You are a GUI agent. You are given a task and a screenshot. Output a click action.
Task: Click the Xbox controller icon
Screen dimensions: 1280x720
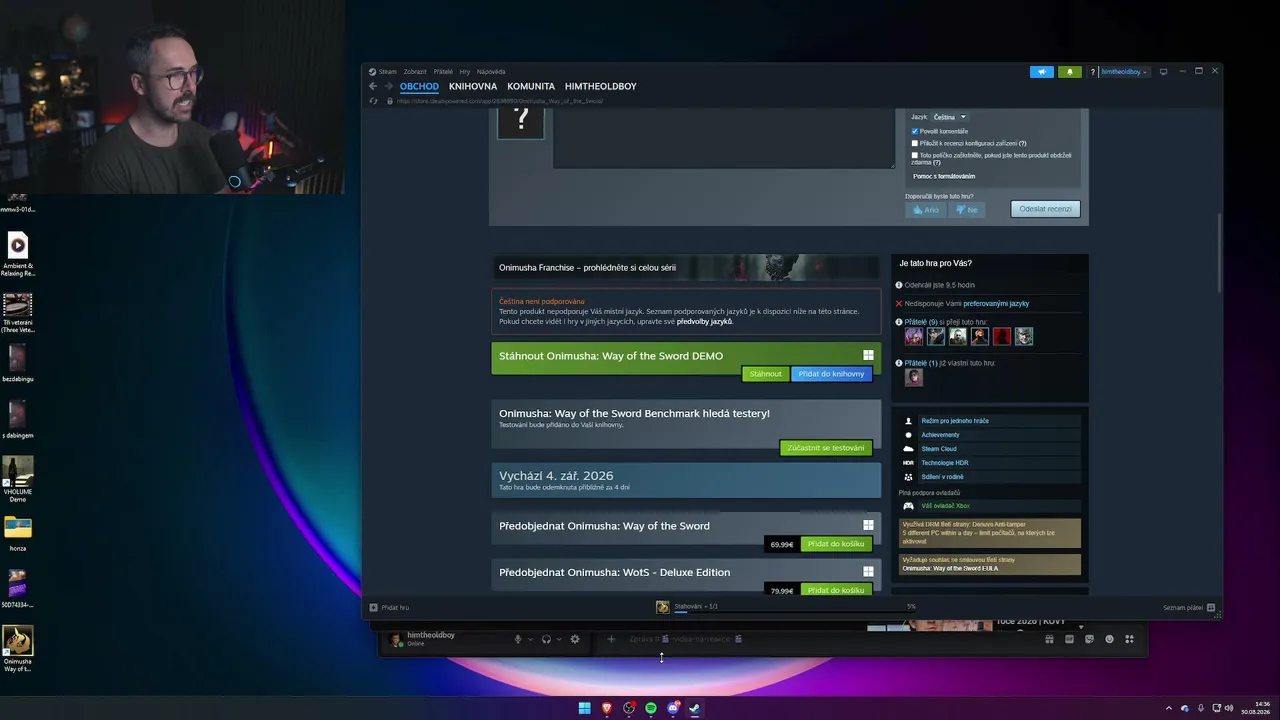coord(908,506)
